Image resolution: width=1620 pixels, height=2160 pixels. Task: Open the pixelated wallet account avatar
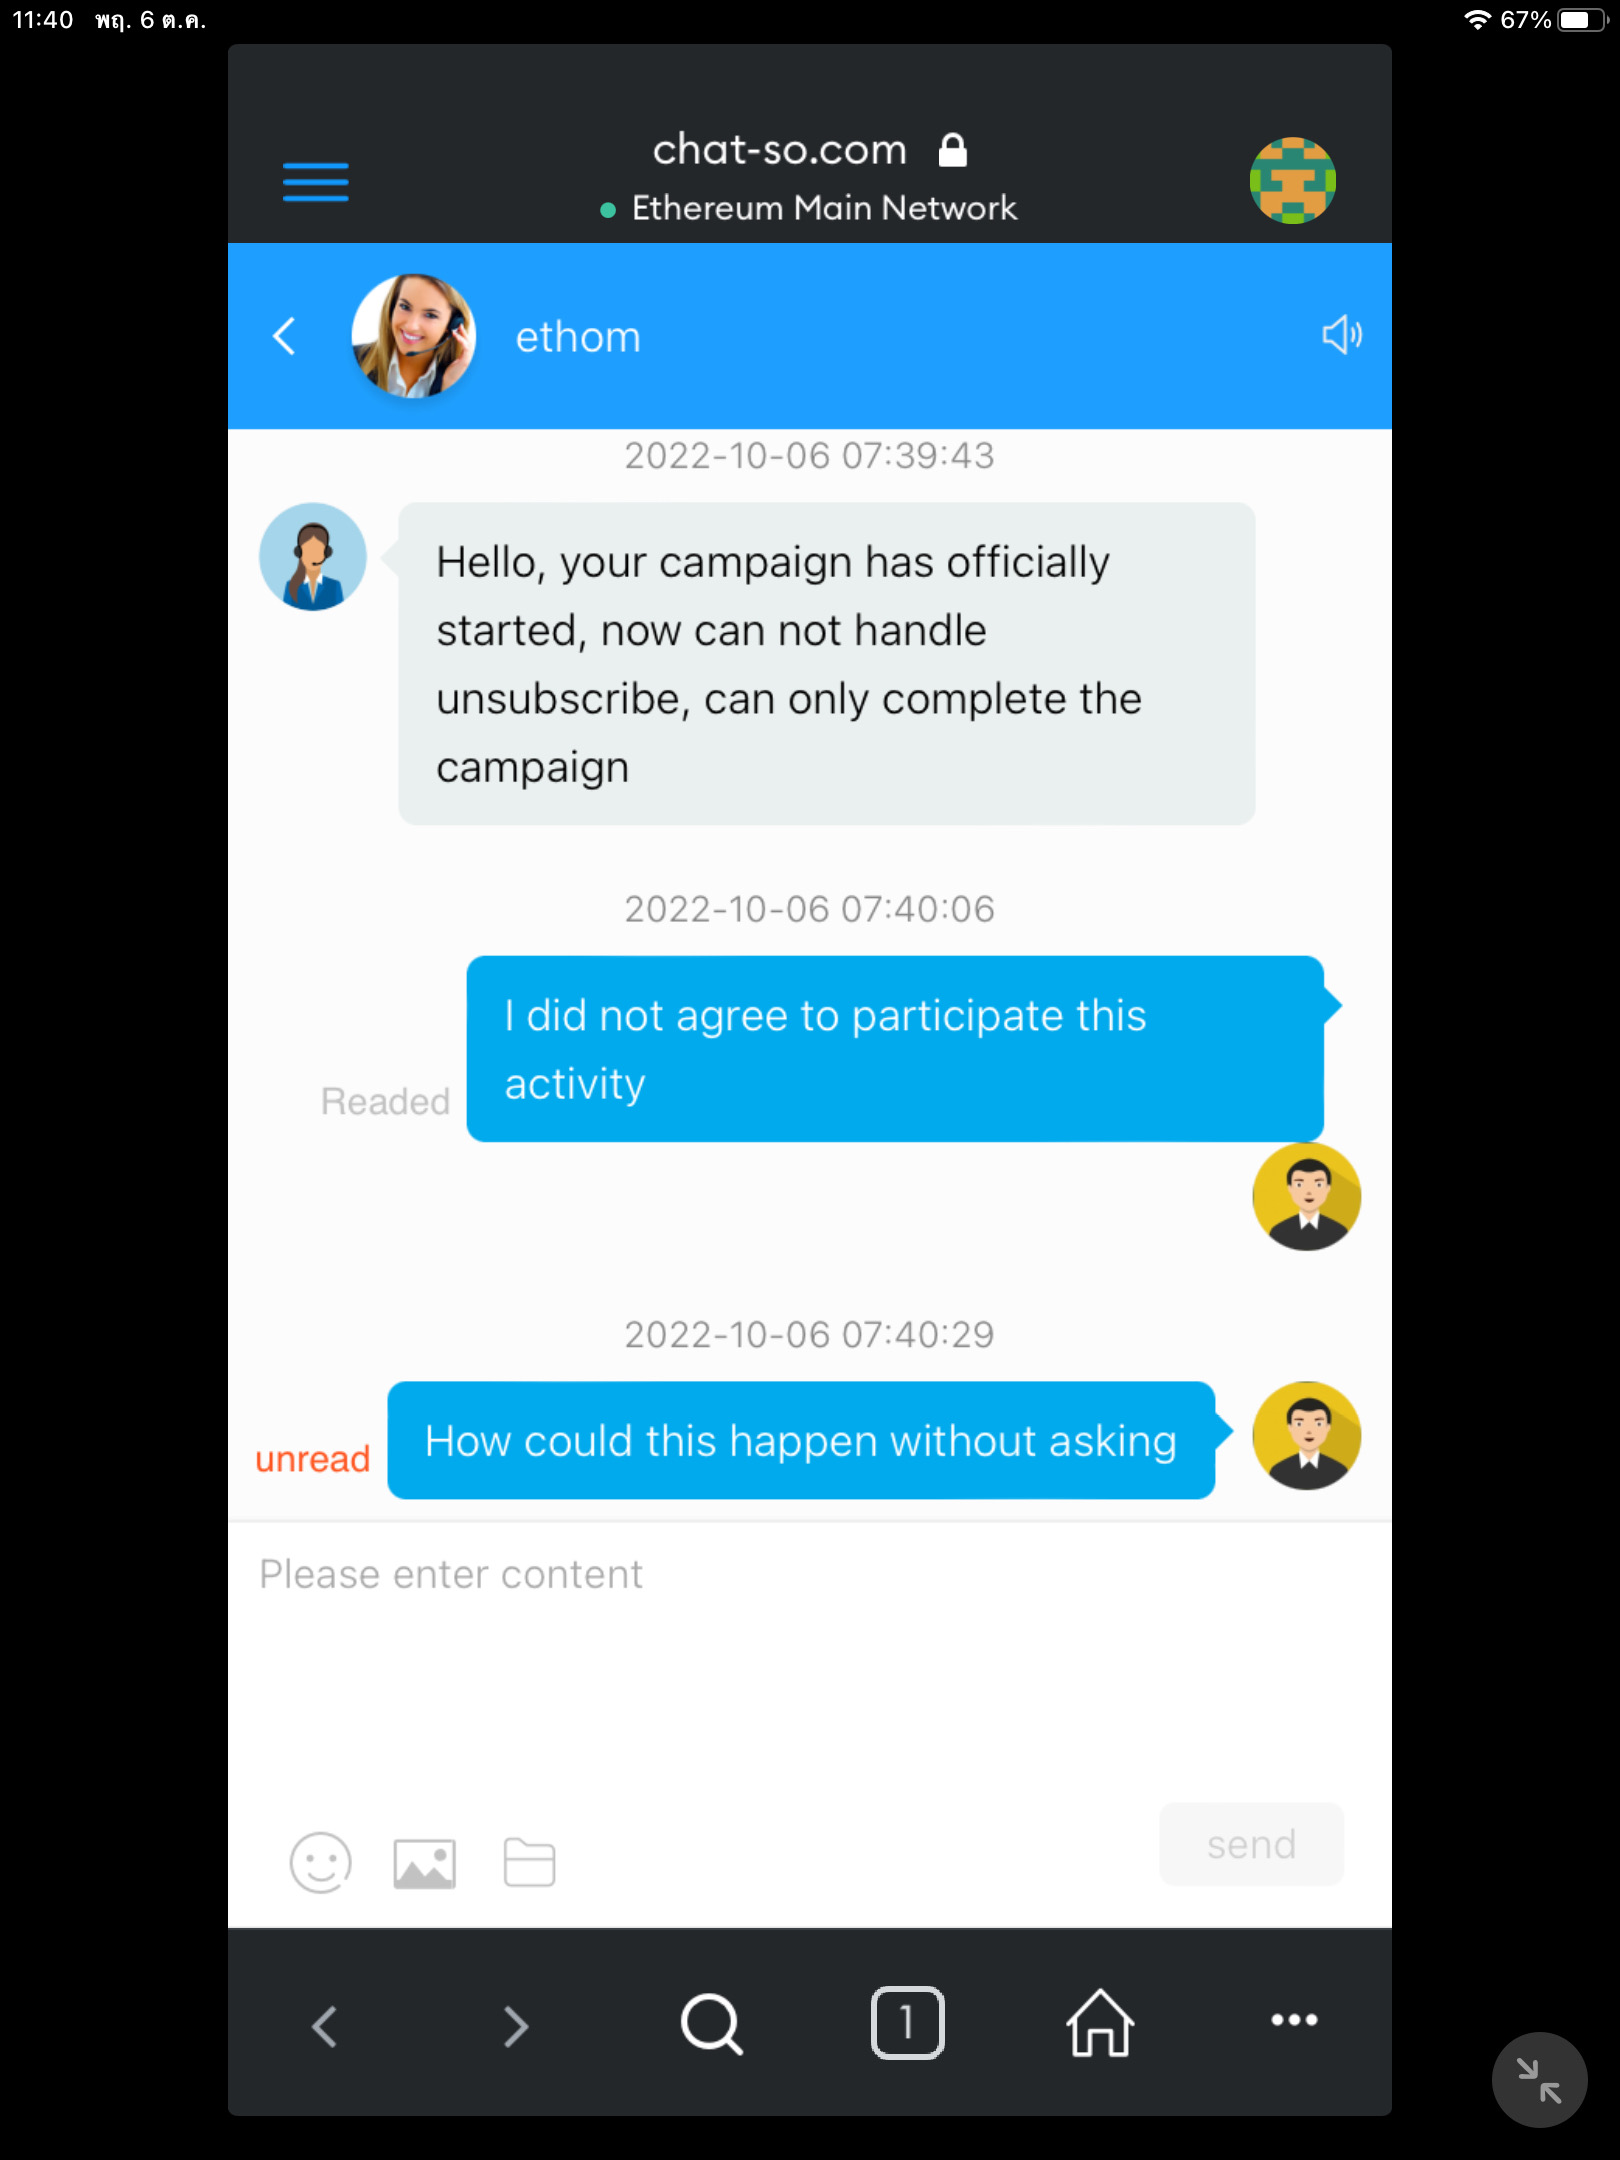pos(1292,180)
